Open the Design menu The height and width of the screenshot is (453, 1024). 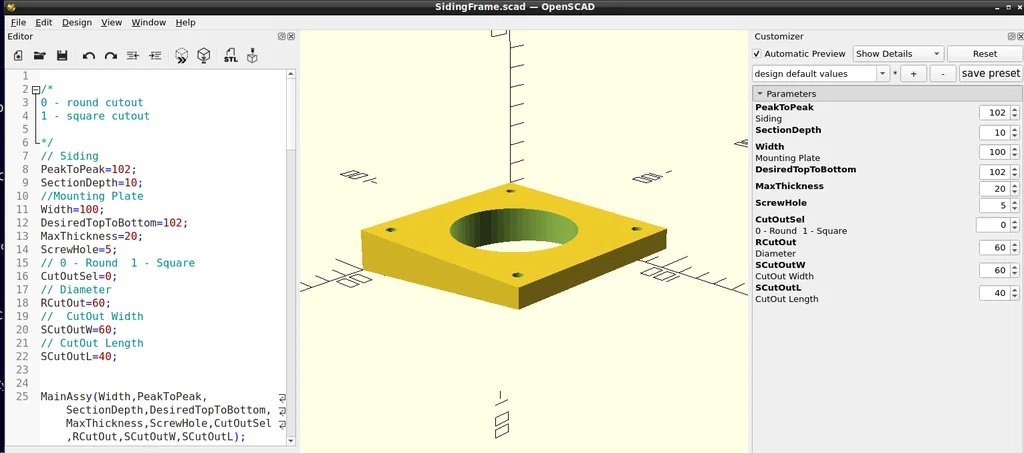click(x=77, y=22)
